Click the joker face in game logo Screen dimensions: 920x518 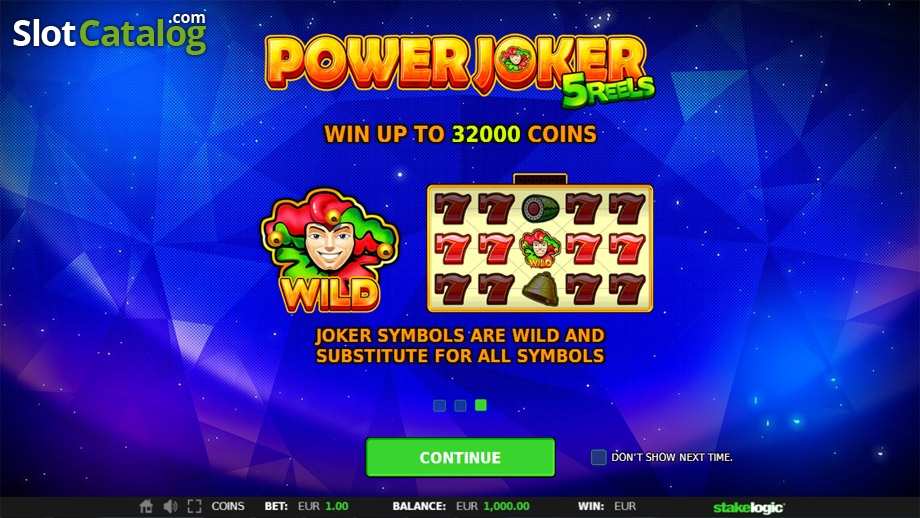tap(515, 59)
